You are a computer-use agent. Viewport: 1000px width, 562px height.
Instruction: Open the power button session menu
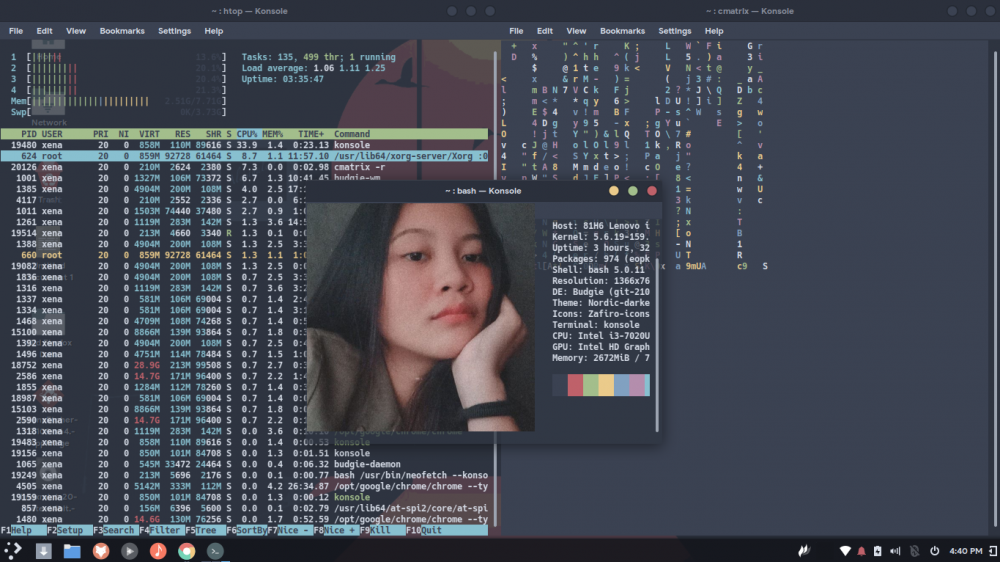[934, 551]
